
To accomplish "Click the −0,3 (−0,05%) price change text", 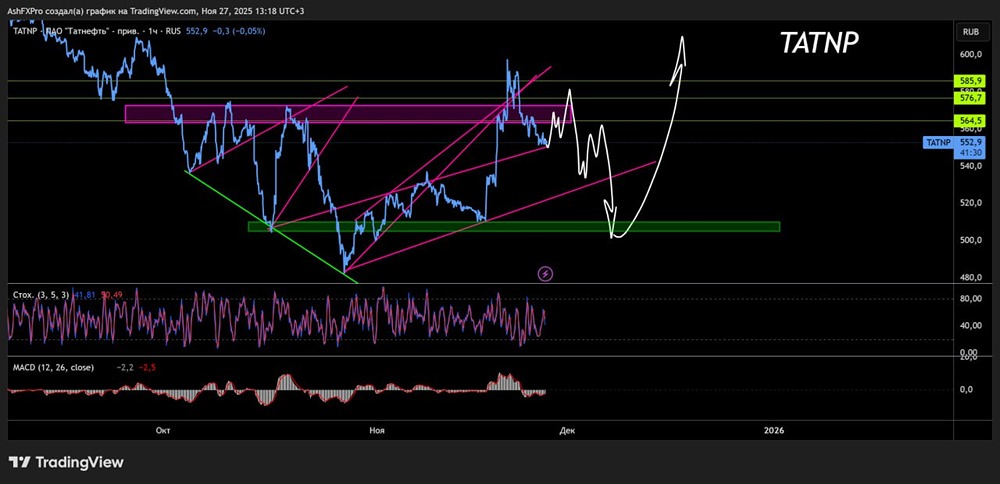I will coord(237,31).
